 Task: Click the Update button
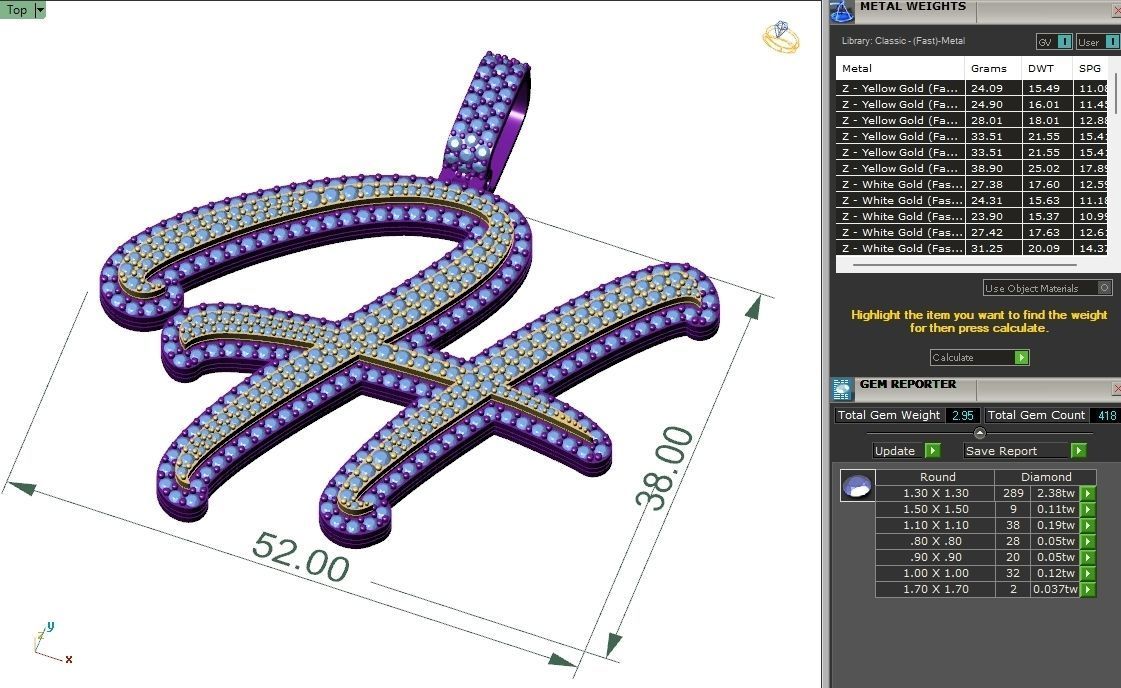coord(907,451)
